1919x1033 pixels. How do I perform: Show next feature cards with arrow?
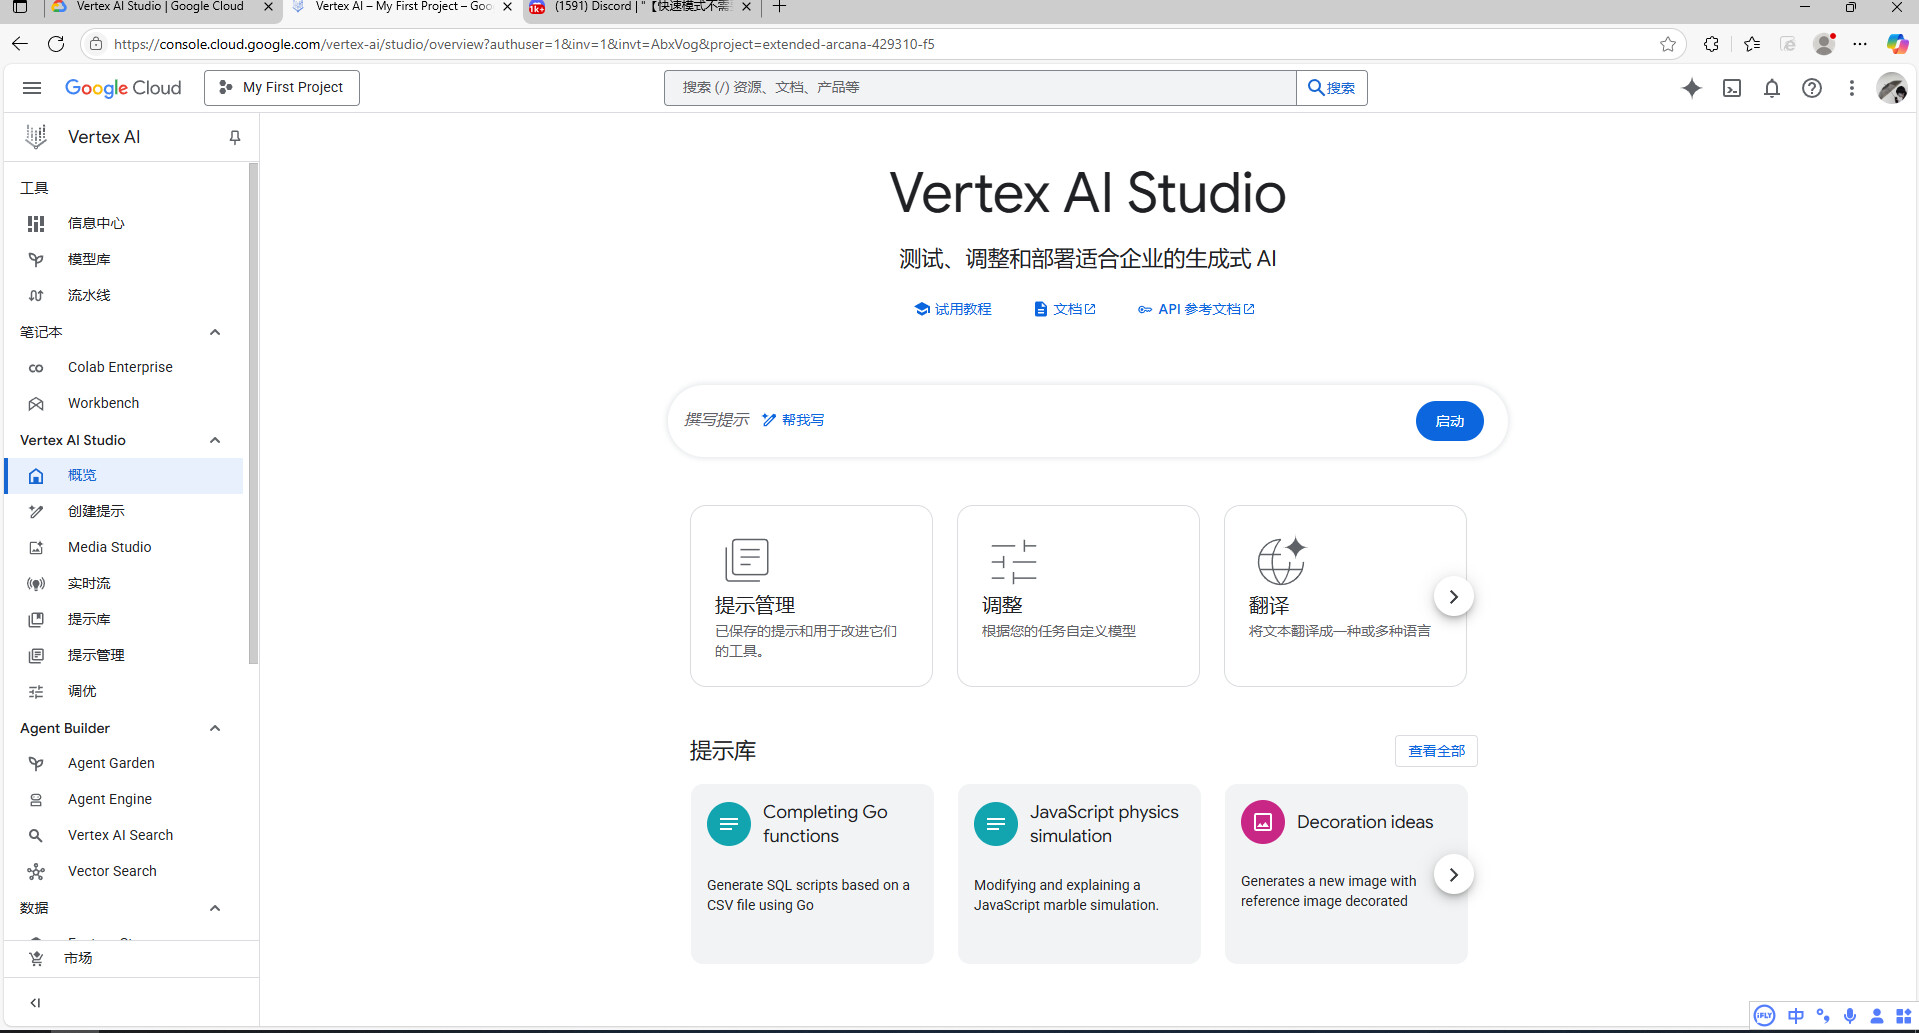point(1453,597)
